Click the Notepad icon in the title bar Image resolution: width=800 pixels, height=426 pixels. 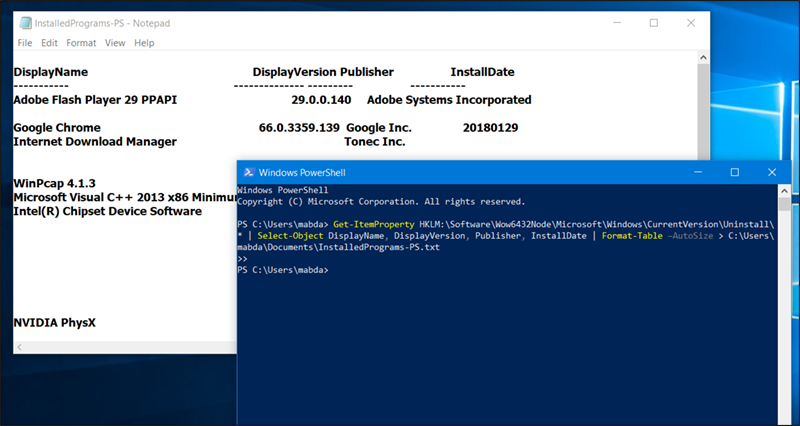(x=24, y=23)
